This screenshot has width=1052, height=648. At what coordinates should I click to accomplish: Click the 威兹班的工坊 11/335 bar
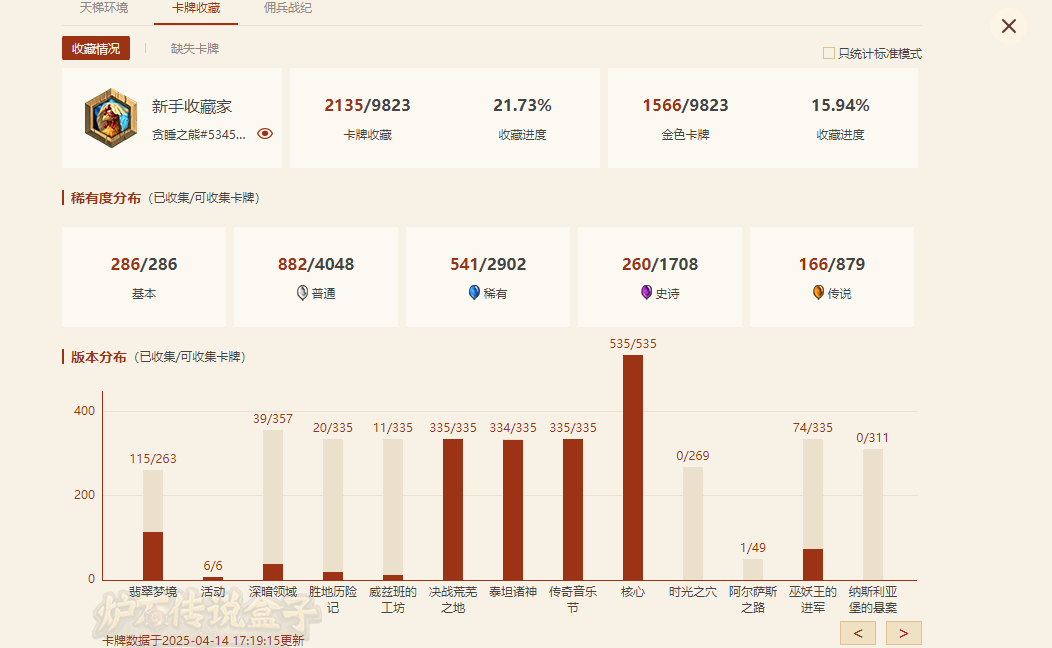click(x=392, y=510)
